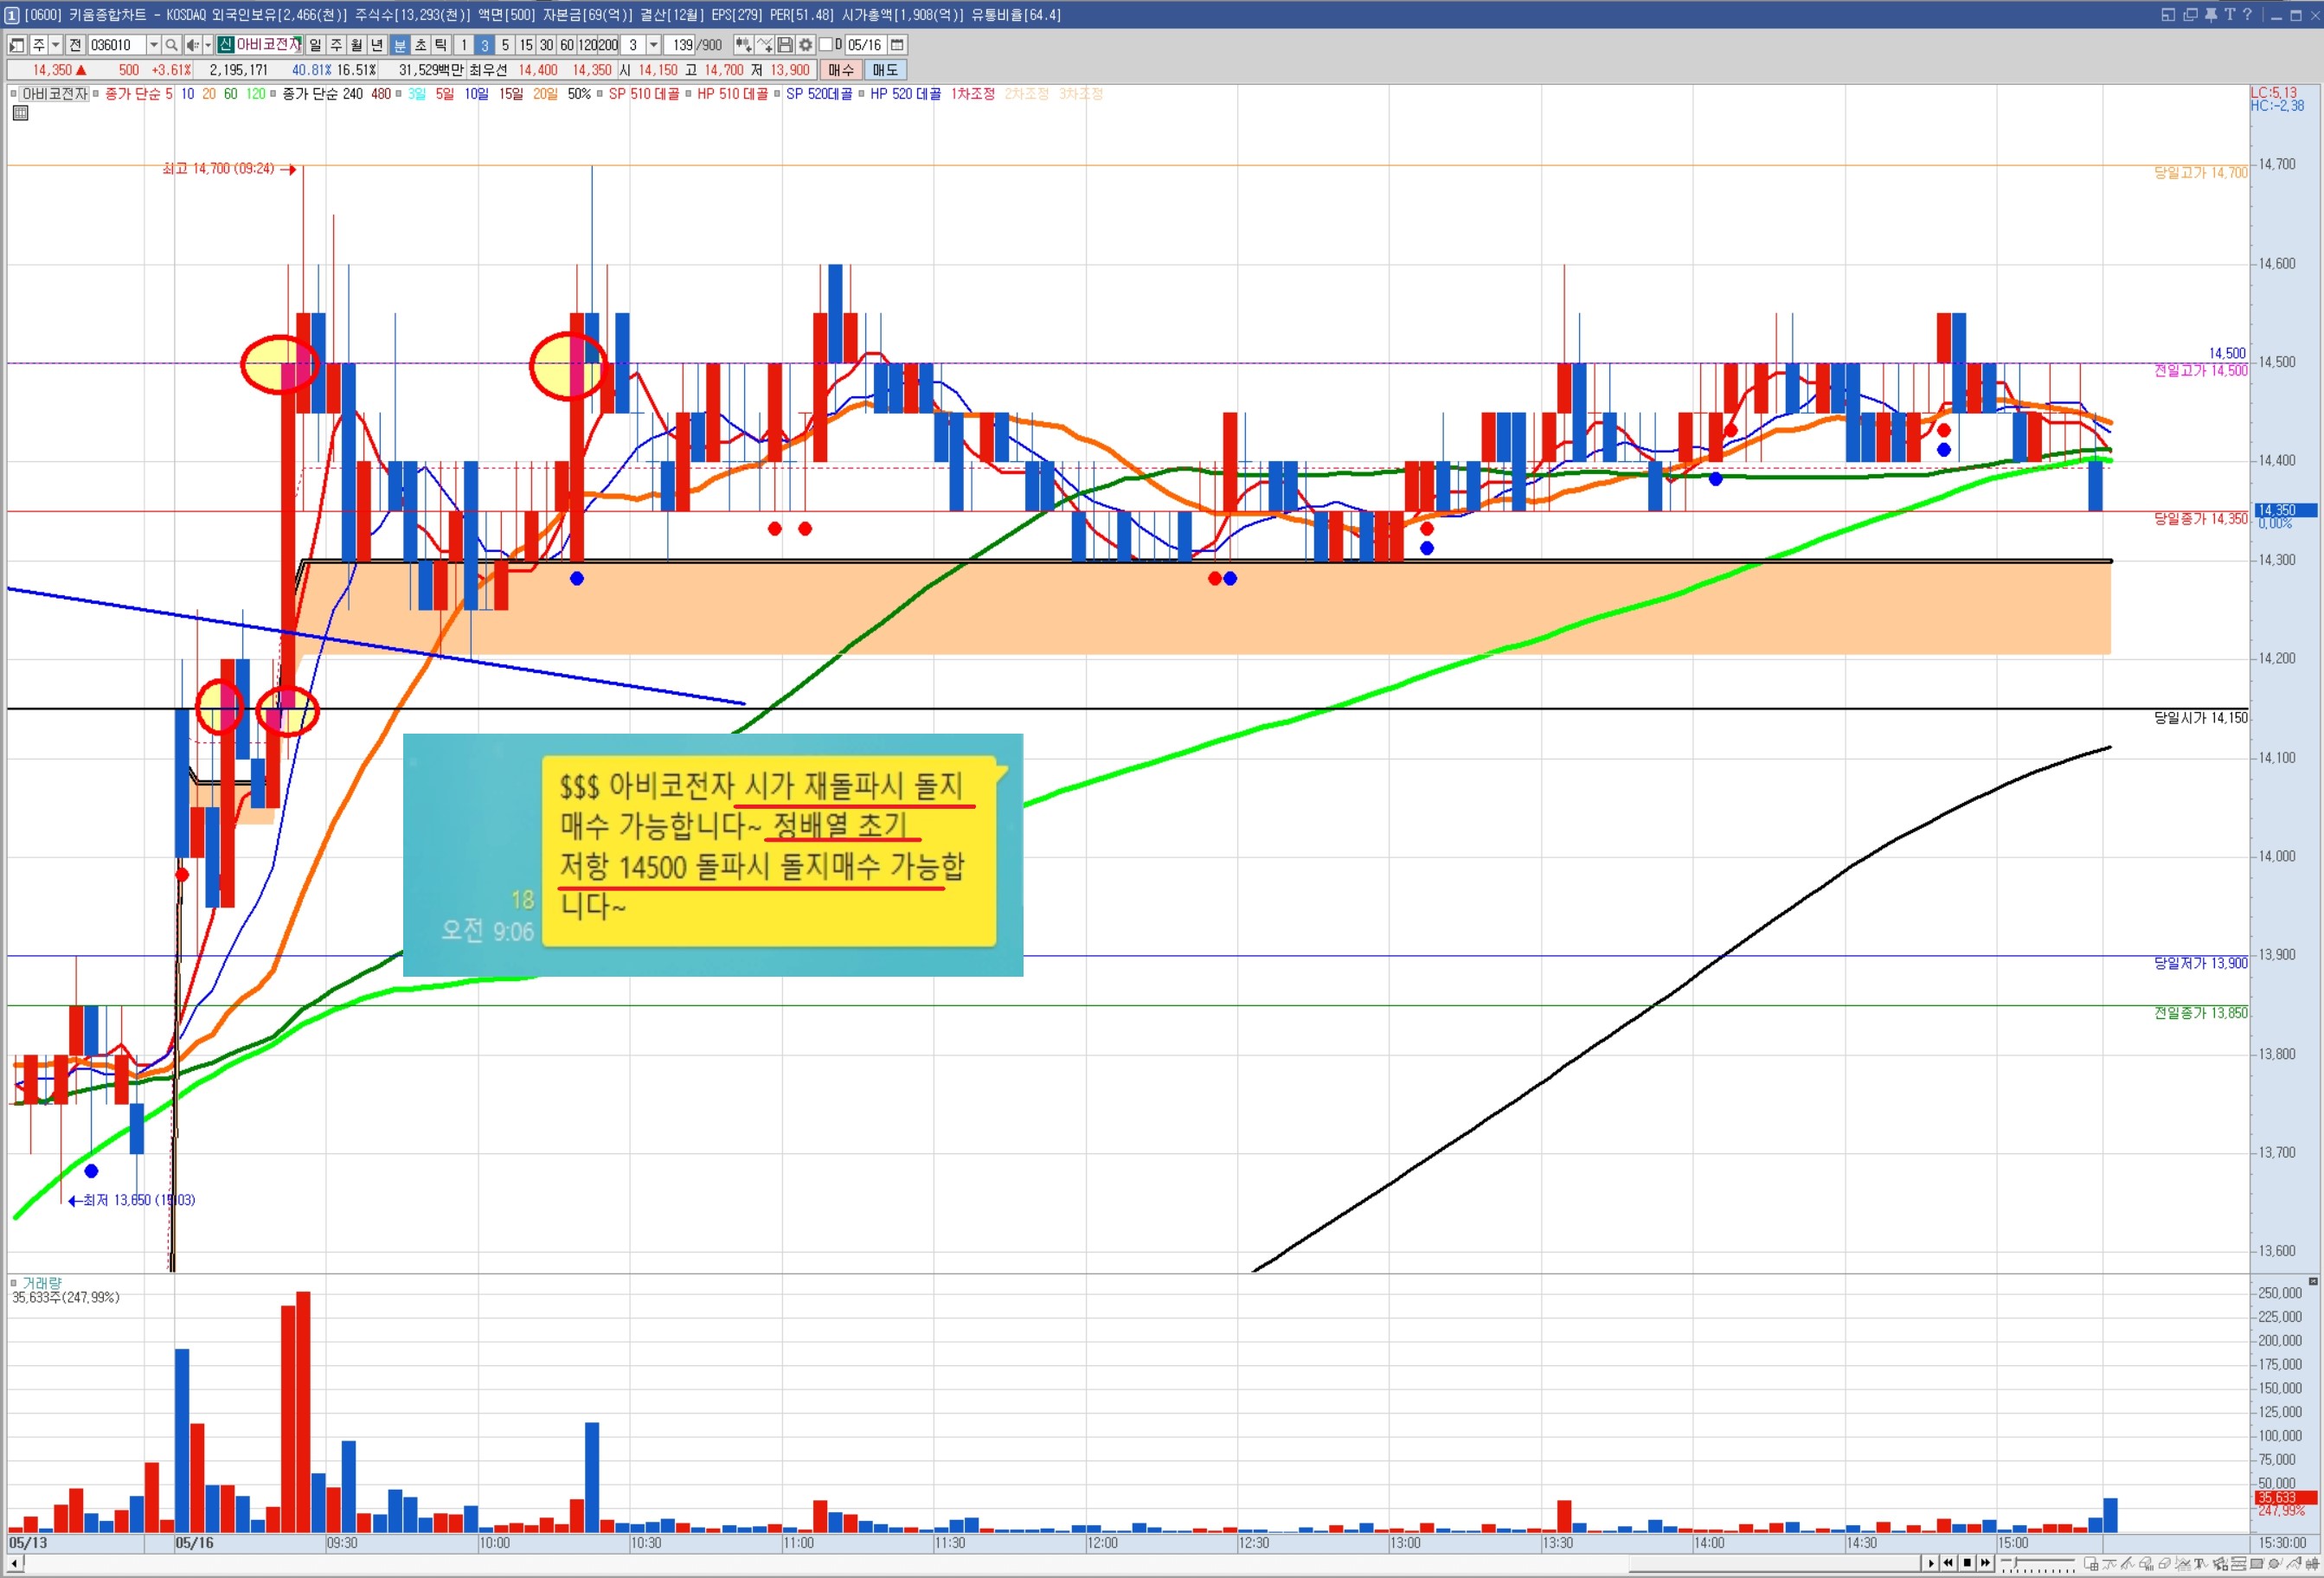Select the text annotation tool icon

(x=2200, y=1564)
